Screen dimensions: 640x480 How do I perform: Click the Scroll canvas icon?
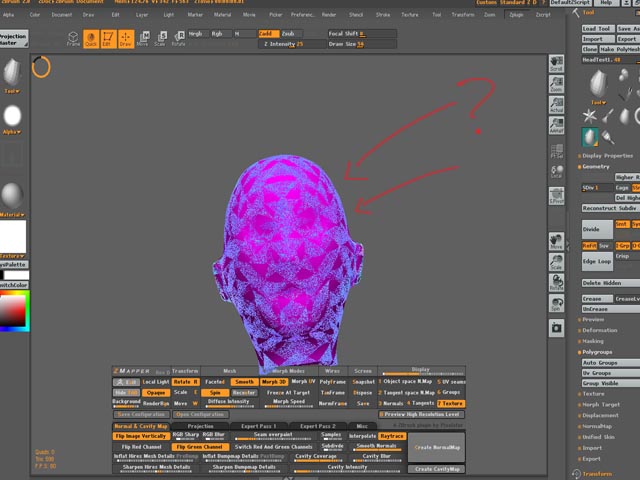(556, 64)
